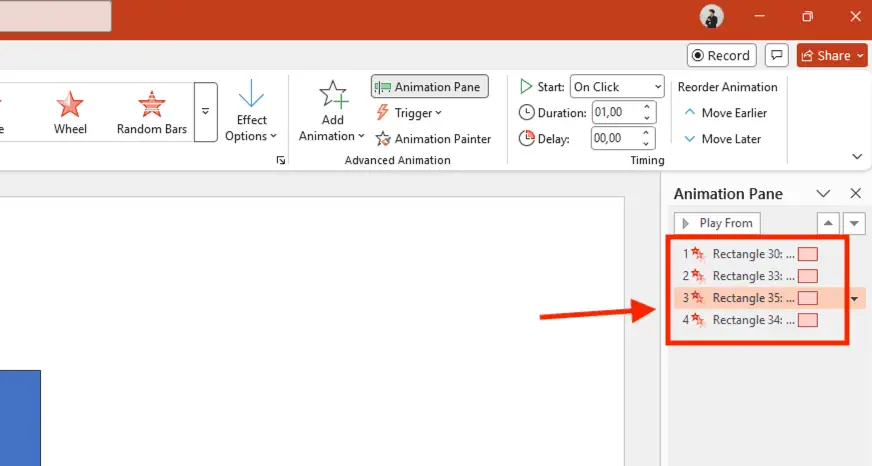
Task: Increase the Delay spinner value
Action: coord(648,134)
